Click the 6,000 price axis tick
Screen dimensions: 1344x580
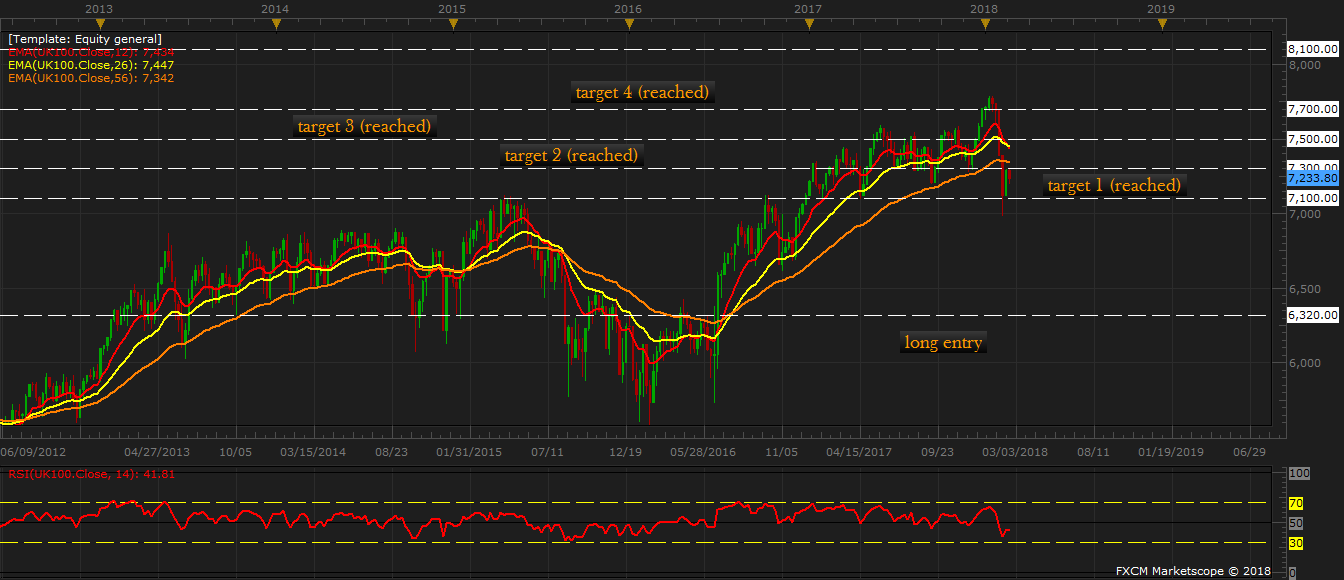point(1304,363)
